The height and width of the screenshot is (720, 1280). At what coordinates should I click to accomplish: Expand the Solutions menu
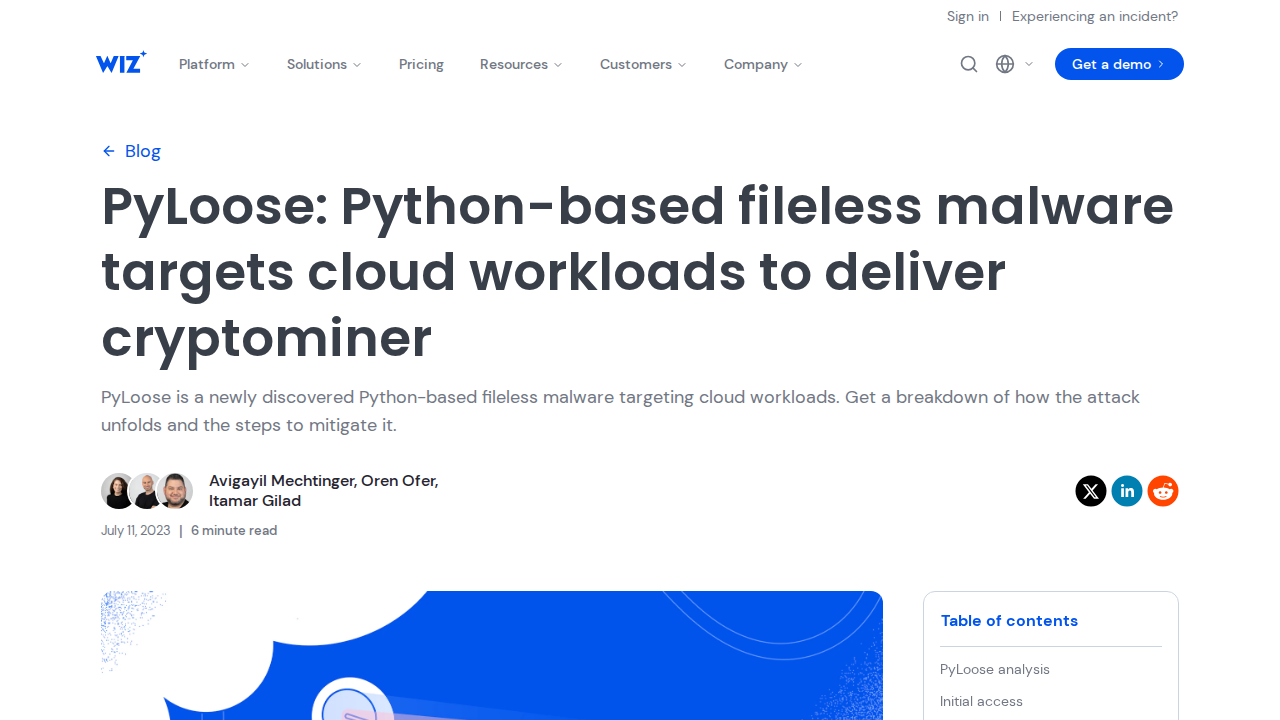[324, 64]
